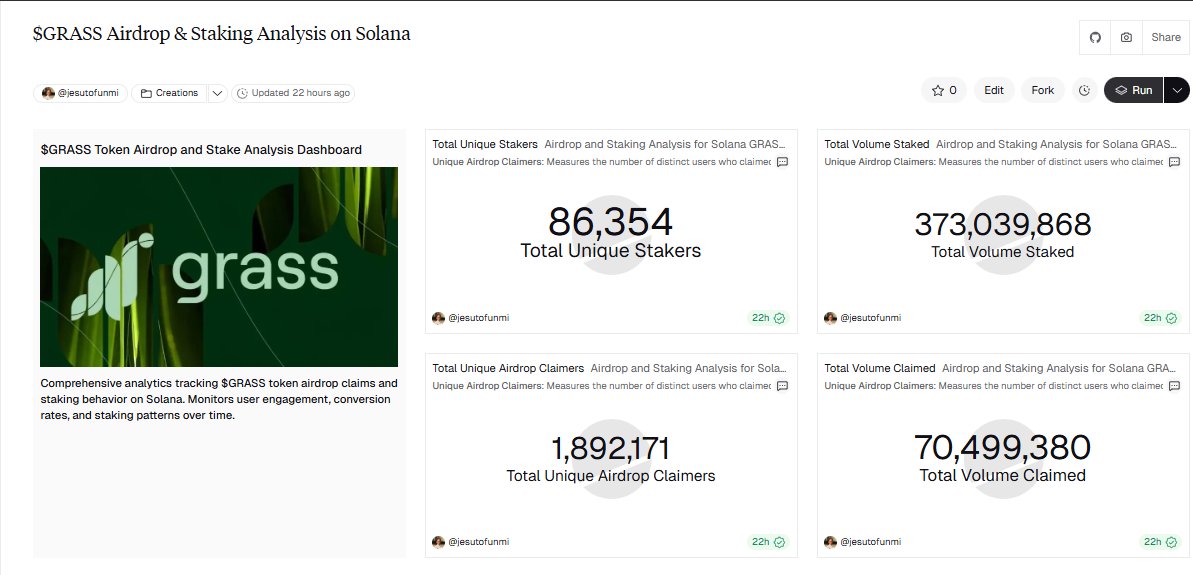
Task: Click the 22h freshness badge on Total Volume Claimed
Action: click(x=1160, y=542)
